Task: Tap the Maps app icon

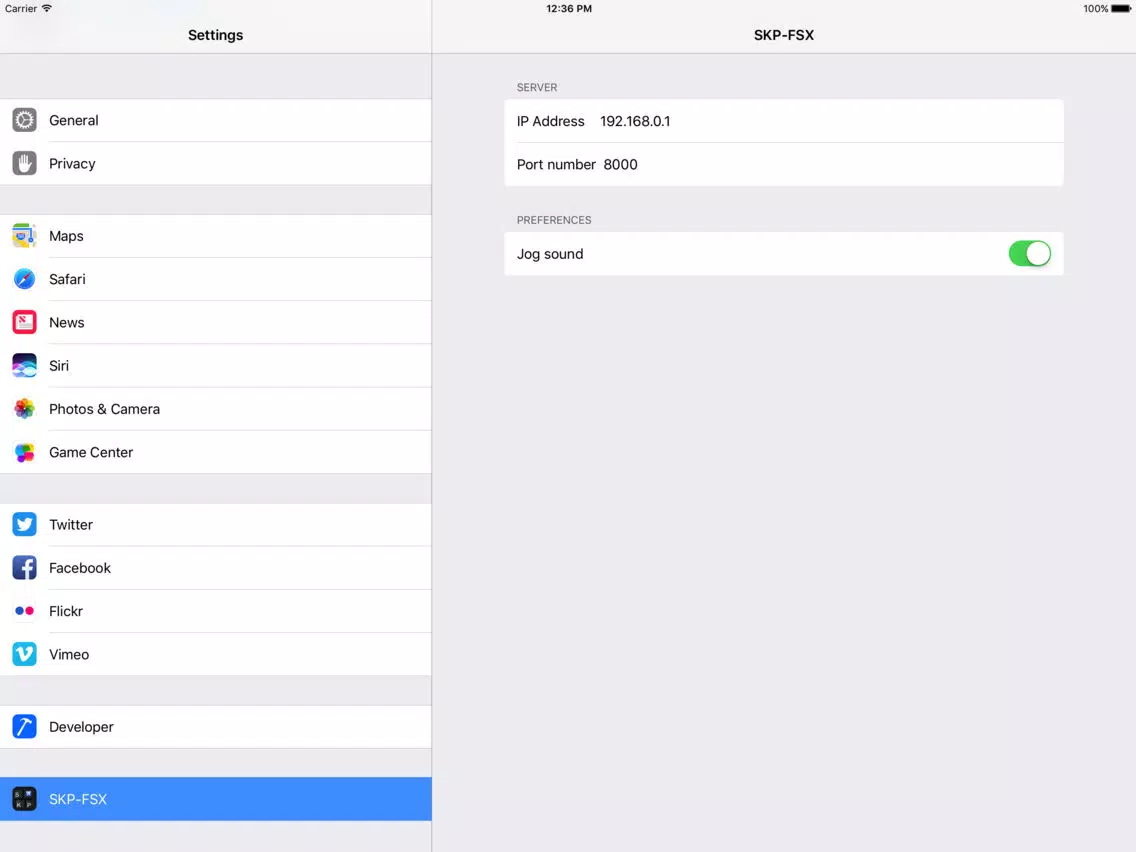Action: tap(25, 236)
